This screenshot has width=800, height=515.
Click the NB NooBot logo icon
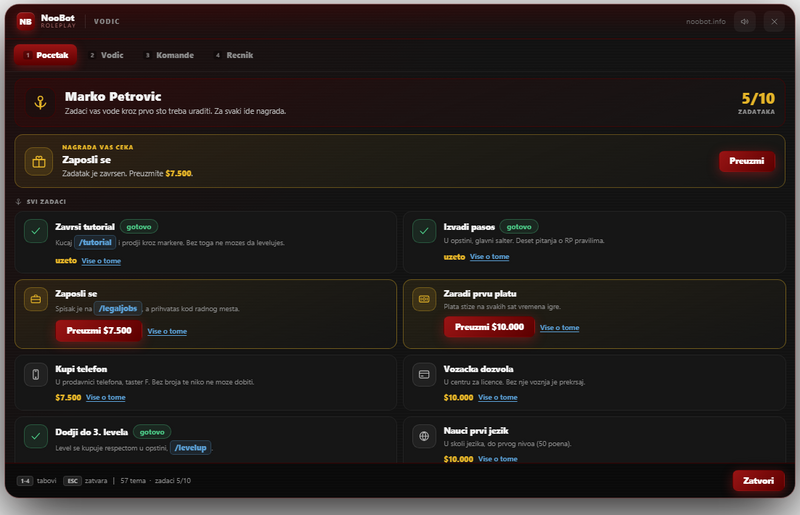pos(26,21)
